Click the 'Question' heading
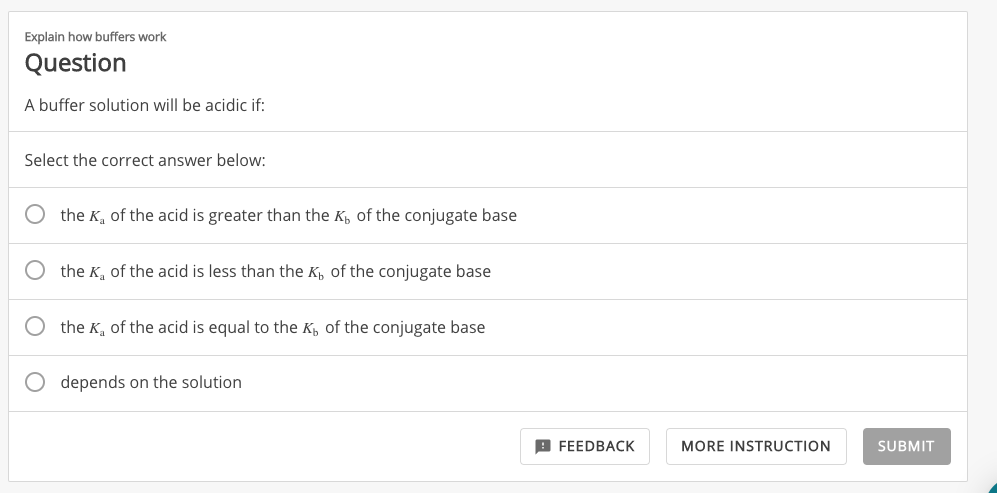The width and height of the screenshot is (997, 493). 75,63
